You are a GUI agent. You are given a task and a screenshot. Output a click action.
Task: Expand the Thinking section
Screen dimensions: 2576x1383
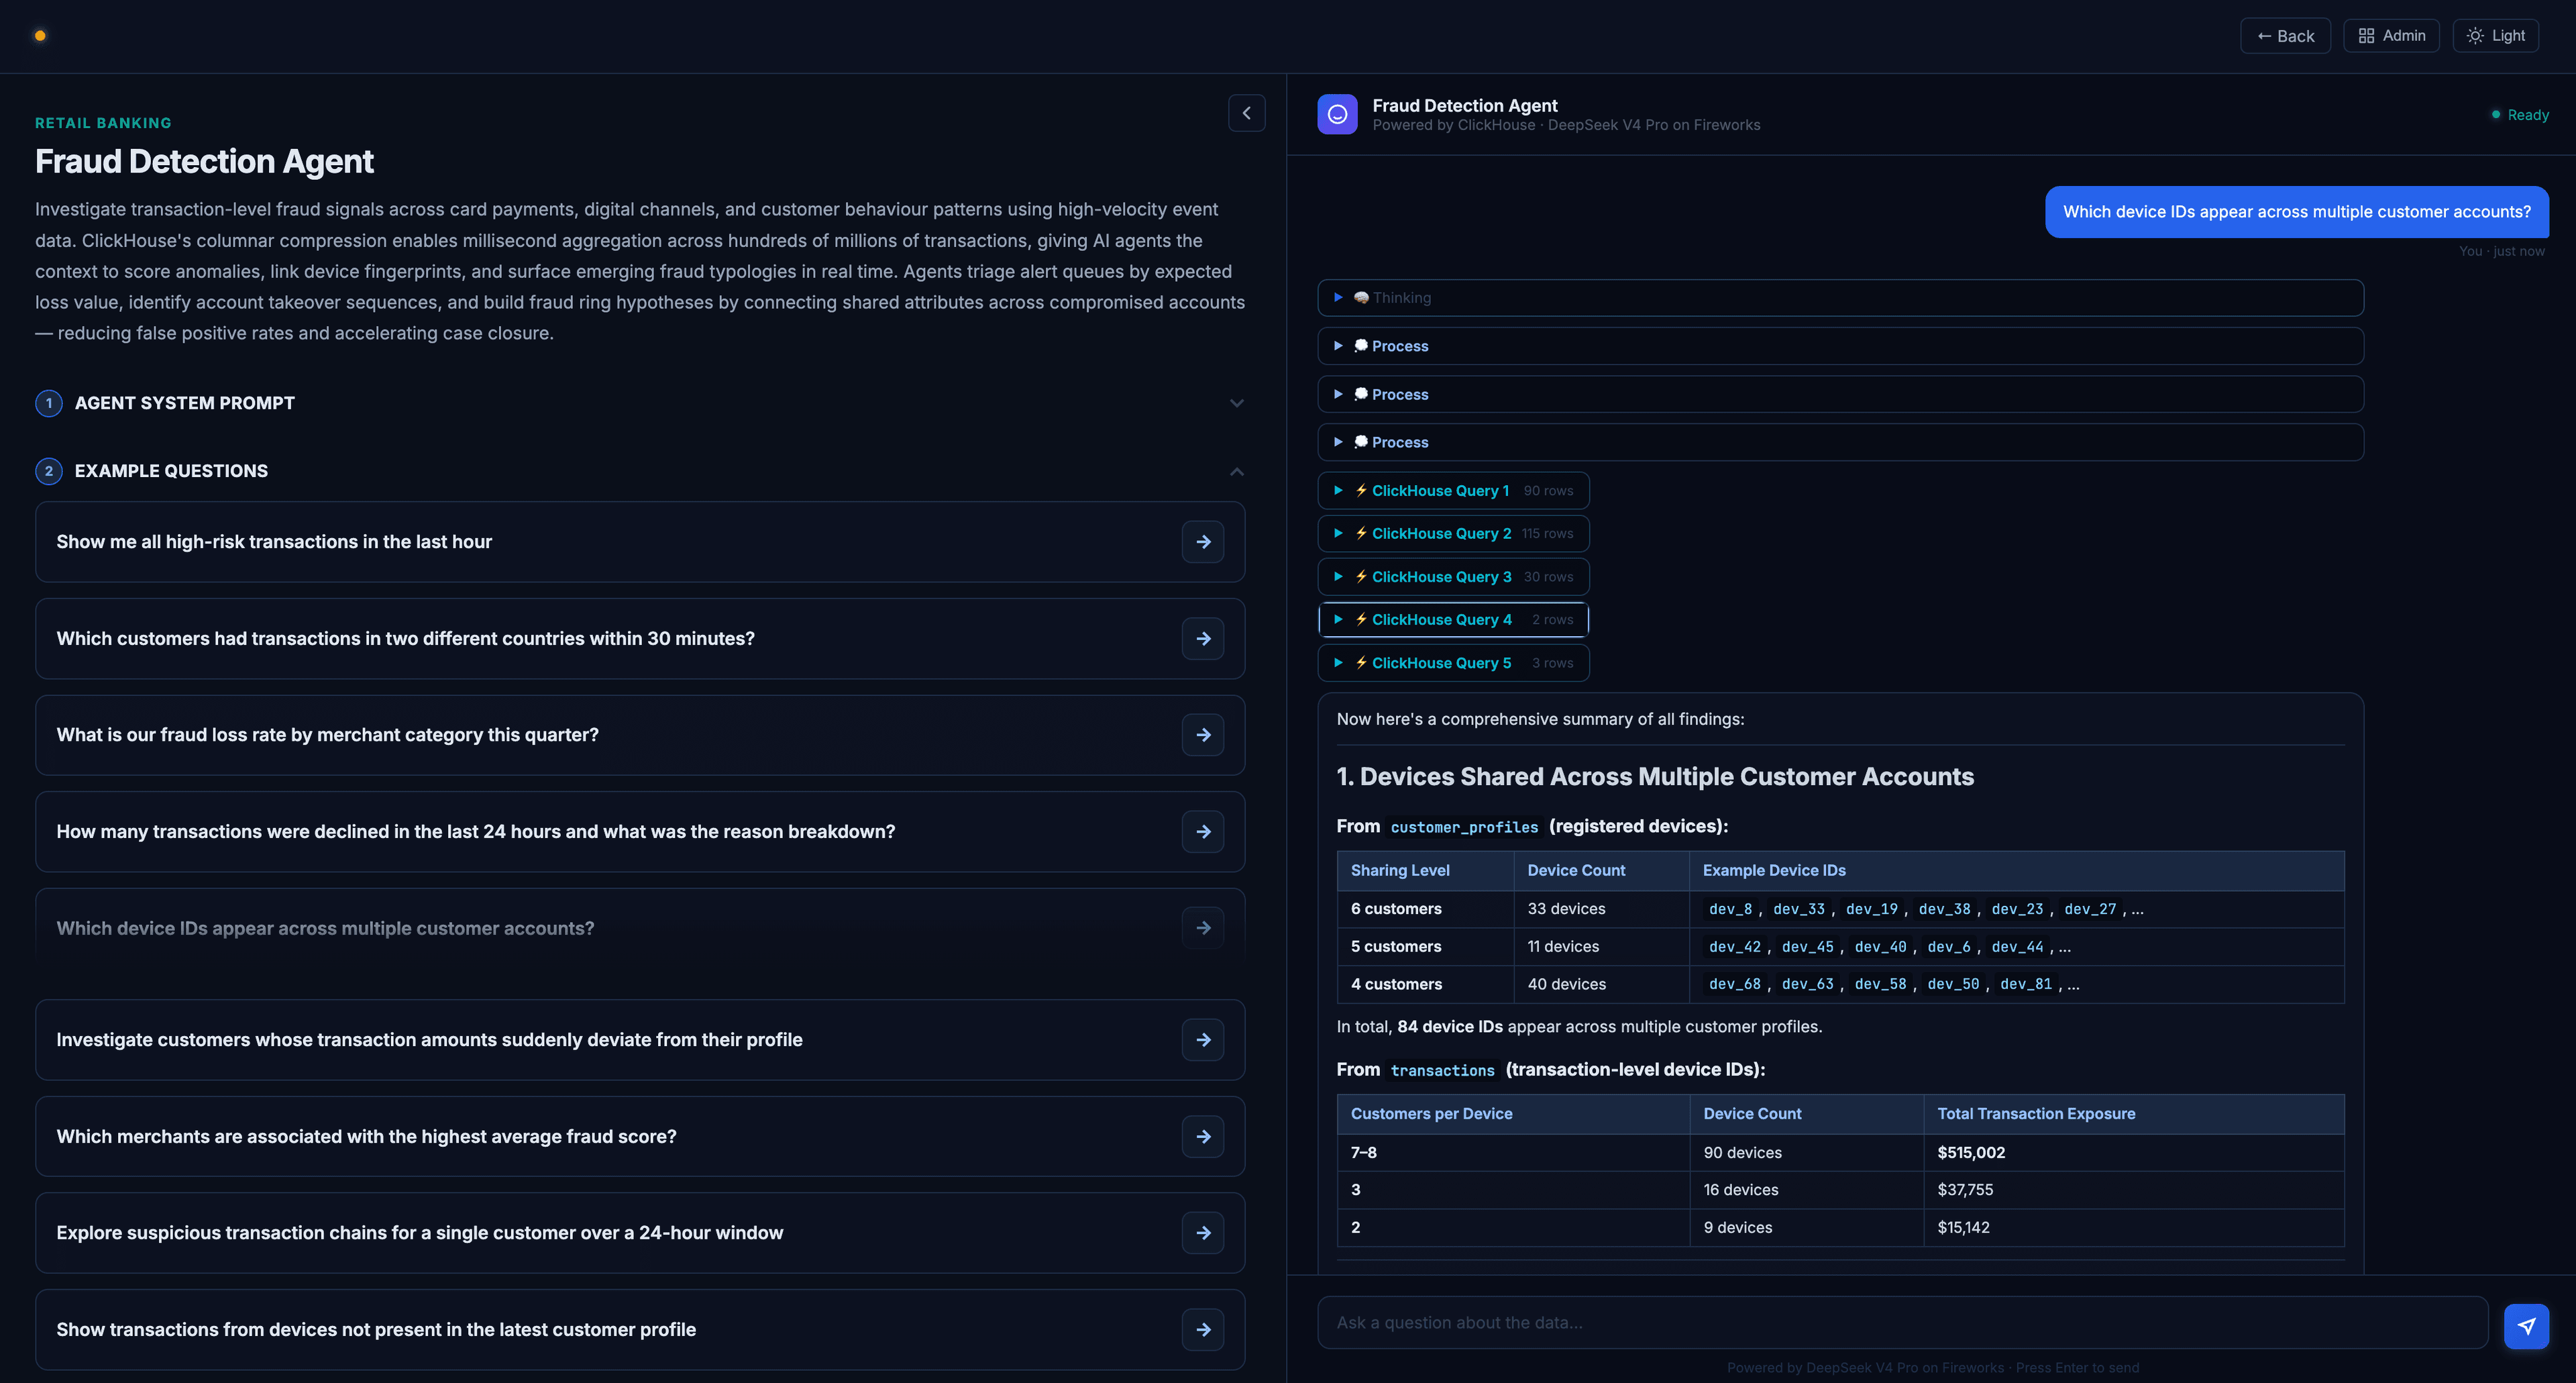[1840, 298]
